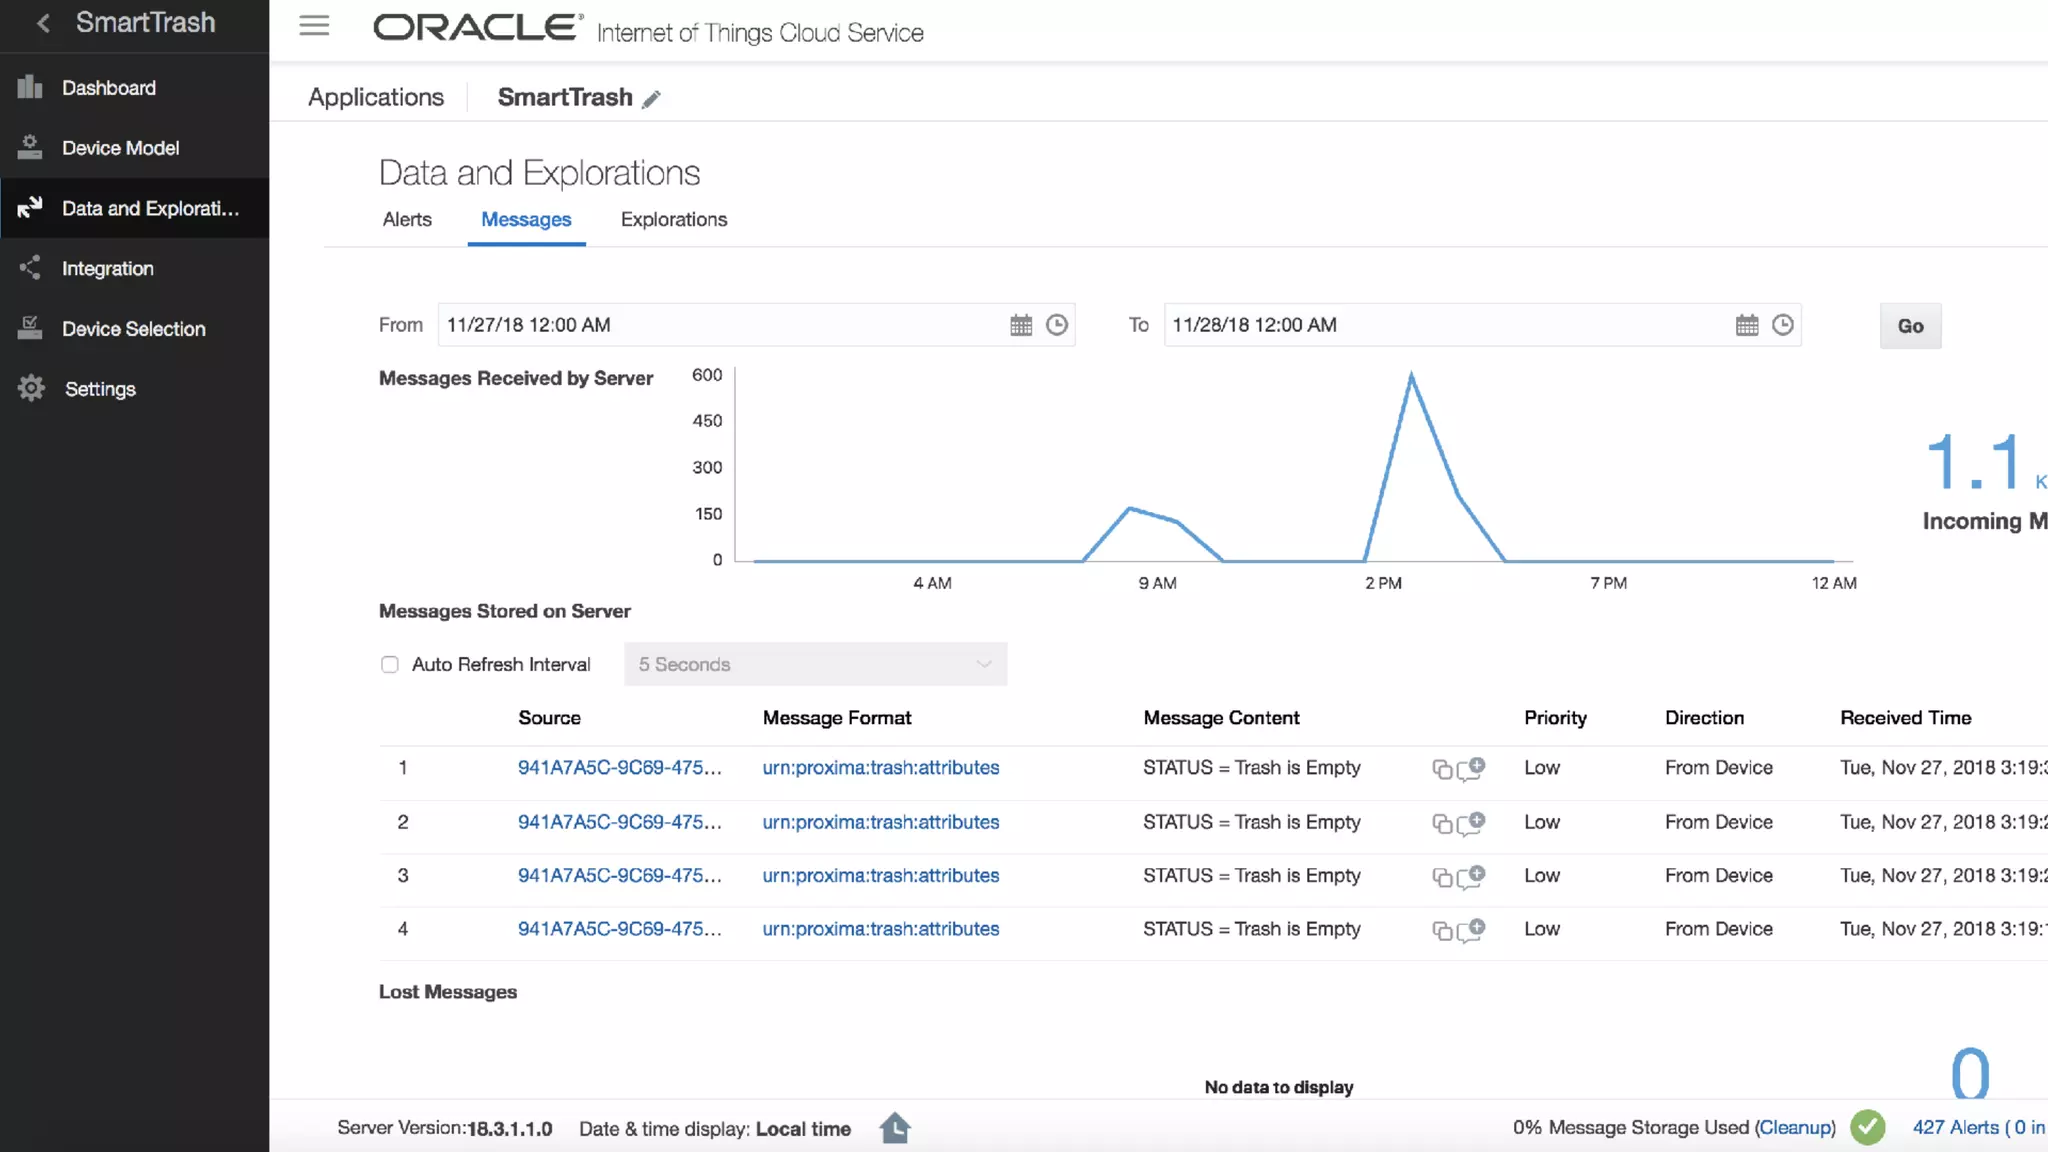Click the copy icon in message row 1
Image resolution: width=2048 pixels, height=1152 pixels.
pos(1441,769)
